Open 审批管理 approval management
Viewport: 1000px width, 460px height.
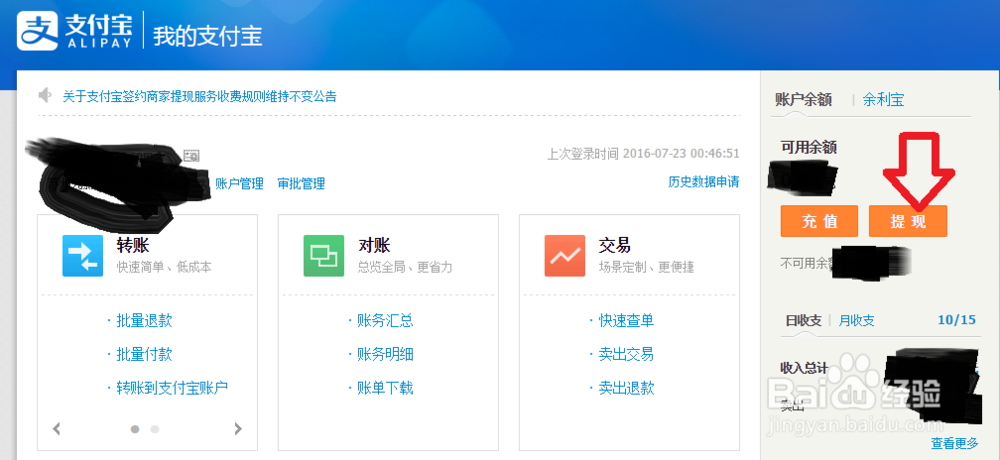tap(301, 184)
